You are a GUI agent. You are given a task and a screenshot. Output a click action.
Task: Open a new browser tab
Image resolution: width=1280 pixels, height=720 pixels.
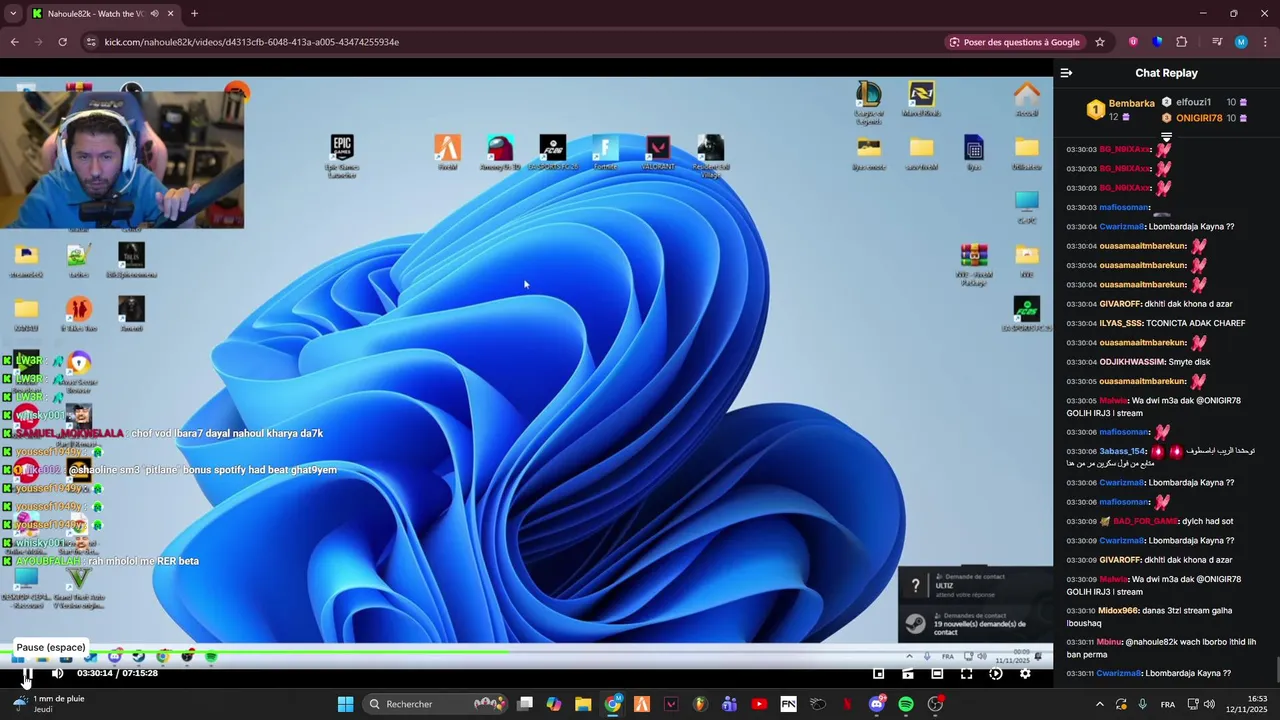click(x=194, y=14)
